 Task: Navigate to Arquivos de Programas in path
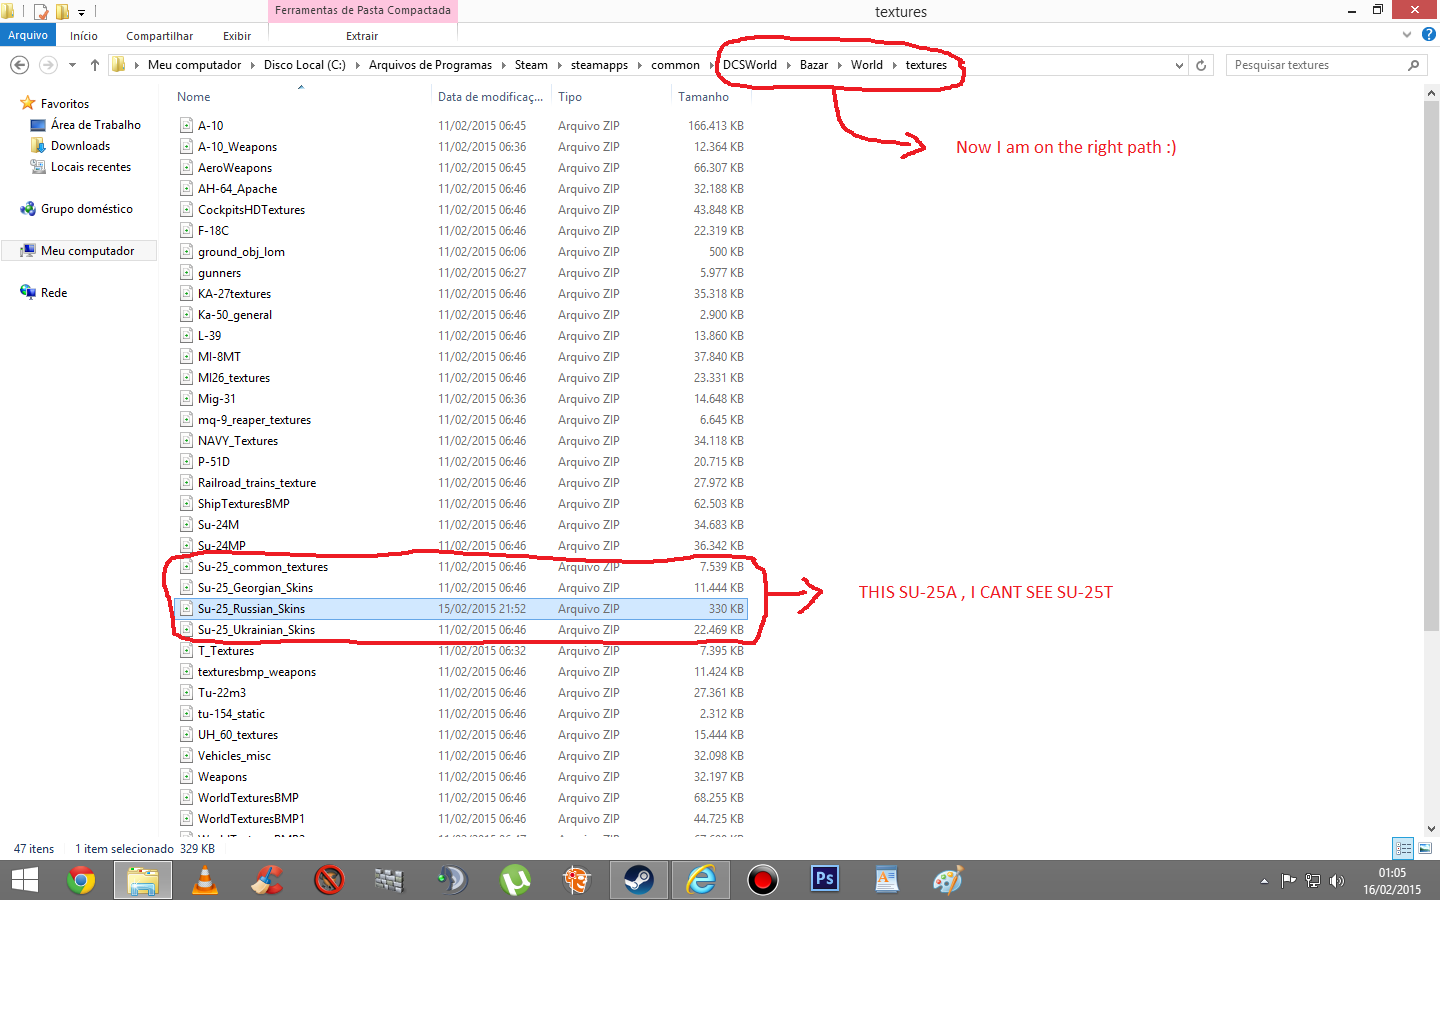click(x=430, y=65)
